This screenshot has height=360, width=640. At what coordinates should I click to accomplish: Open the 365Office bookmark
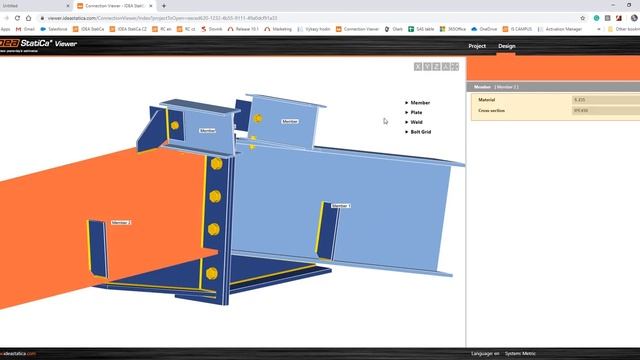click(453, 29)
